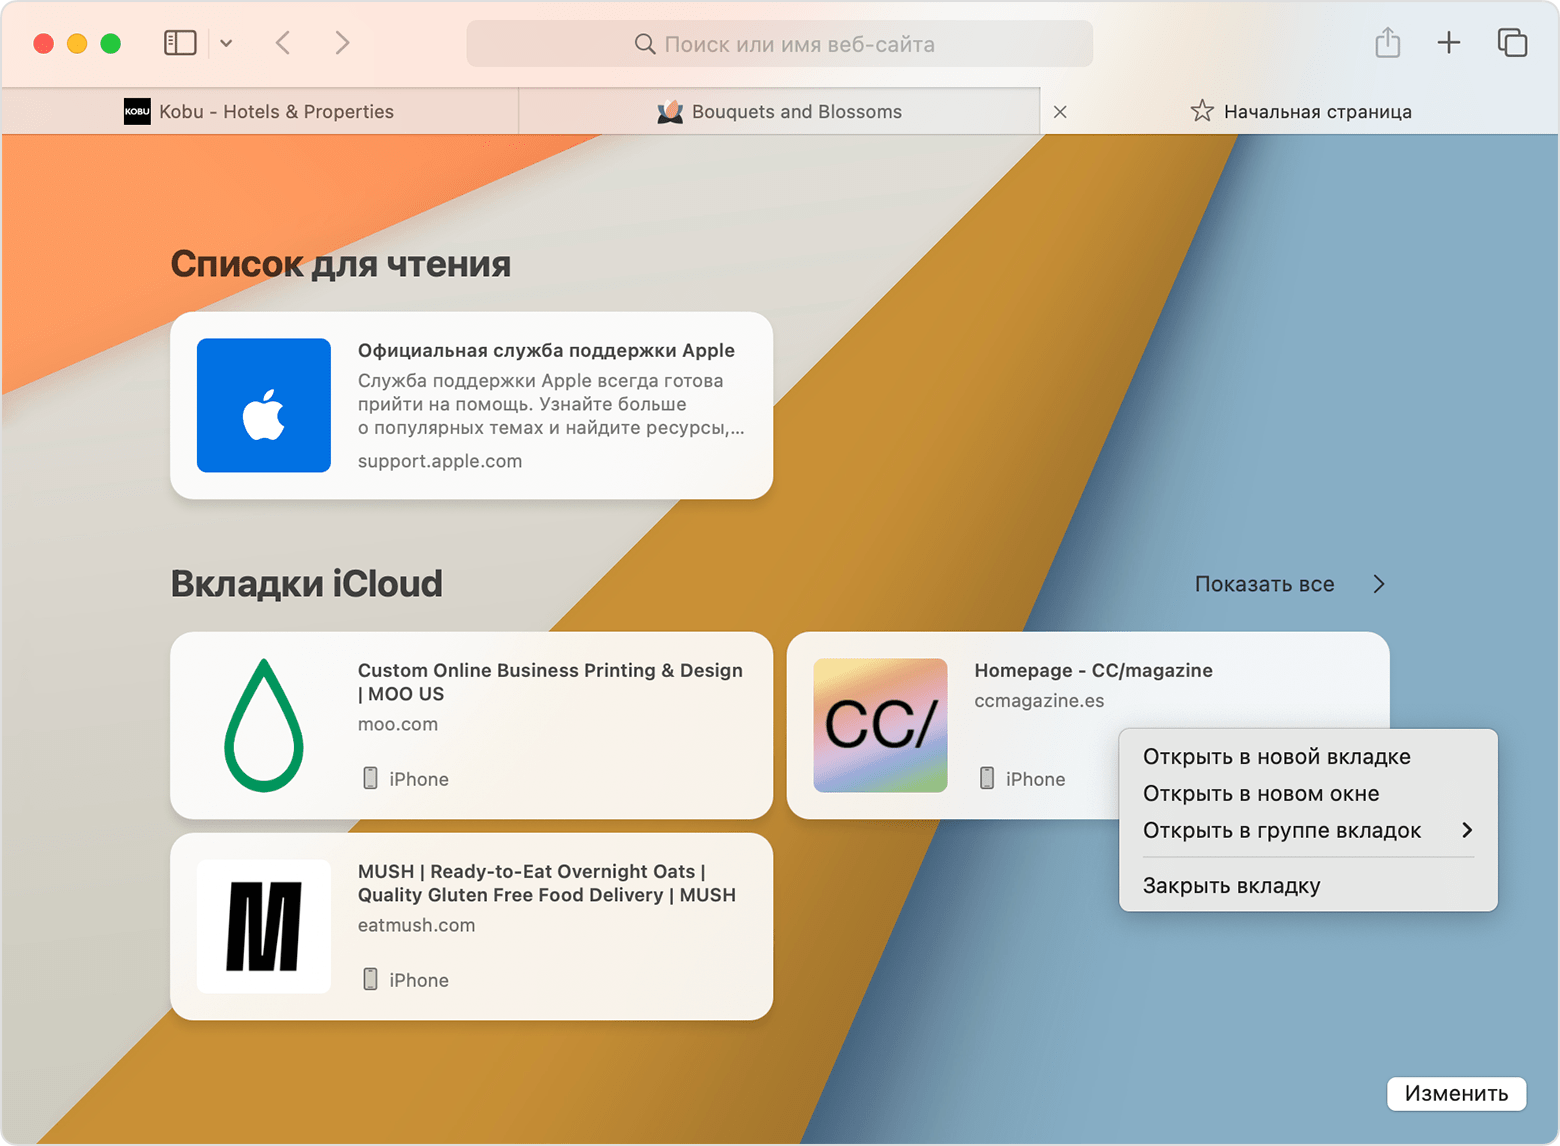Image resolution: width=1560 pixels, height=1146 pixels.
Task: Click iPhone device icon on CC/magazine card
Action: tap(987, 778)
